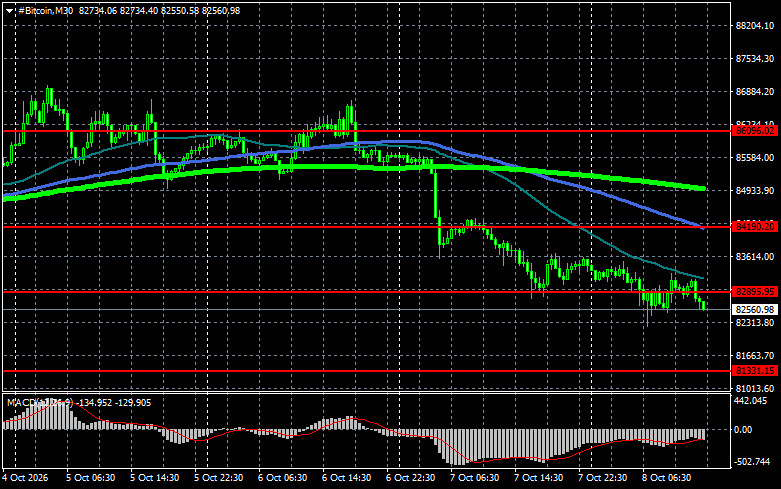
Task: Click the 7 Oct 06:30 time label
Action: pos(475,478)
